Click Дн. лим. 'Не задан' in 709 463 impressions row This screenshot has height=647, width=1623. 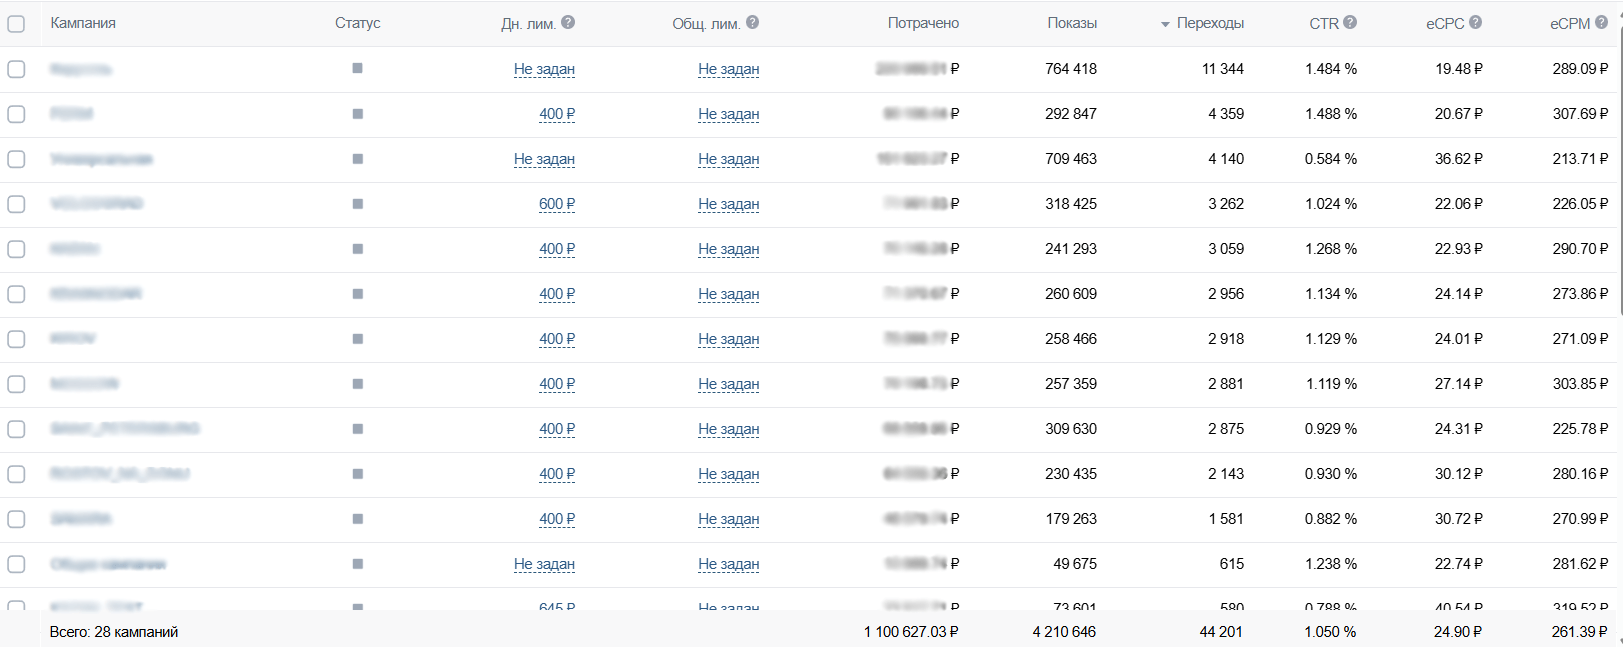pyautogui.click(x=544, y=159)
